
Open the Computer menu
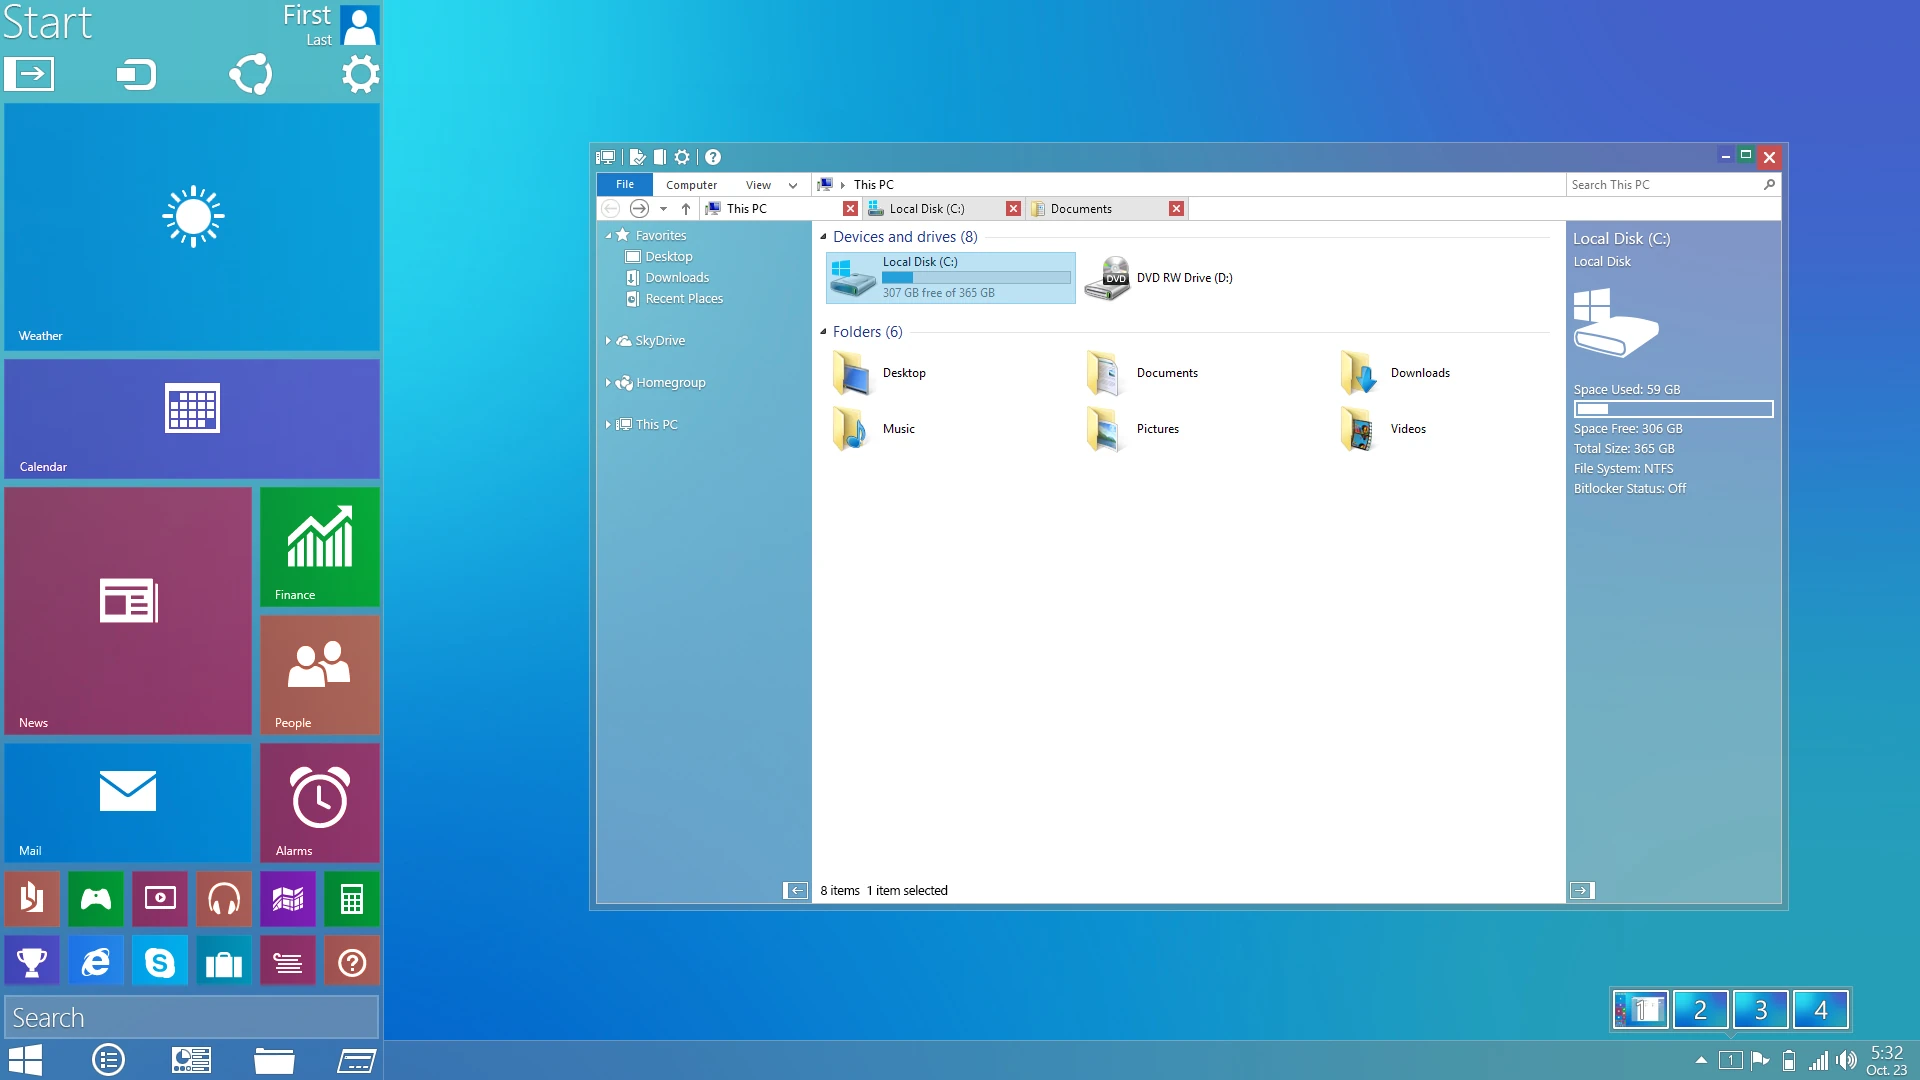pyautogui.click(x=691, y=184)
